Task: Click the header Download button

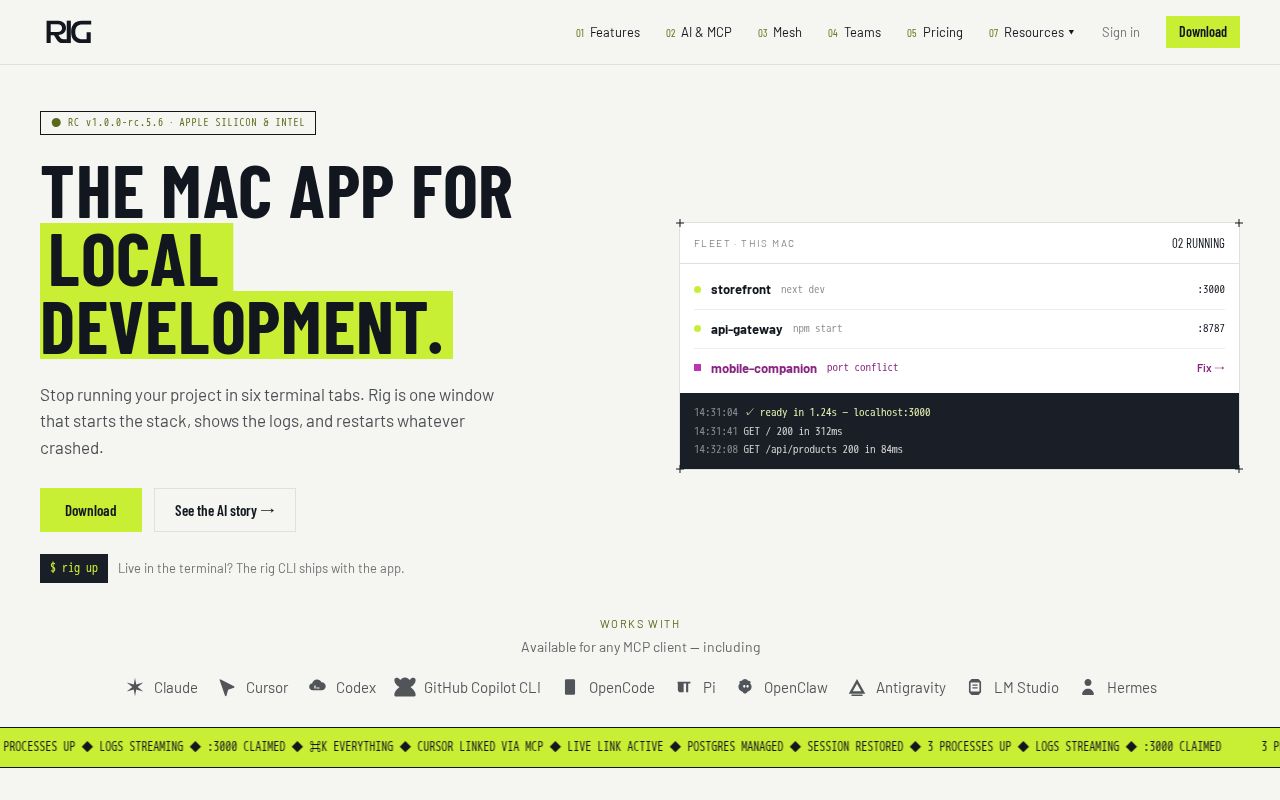Action: pyautogui.click(x=1203, y=32)
